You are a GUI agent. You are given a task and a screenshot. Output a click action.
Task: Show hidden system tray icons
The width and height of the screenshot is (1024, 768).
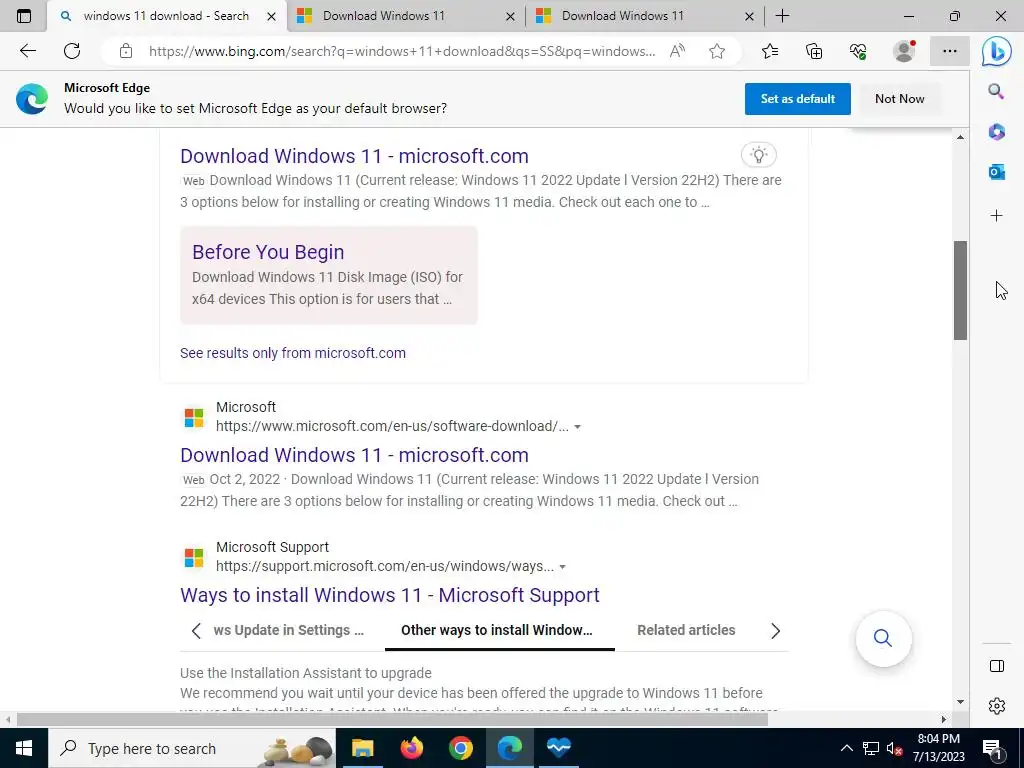coord(846,748)
